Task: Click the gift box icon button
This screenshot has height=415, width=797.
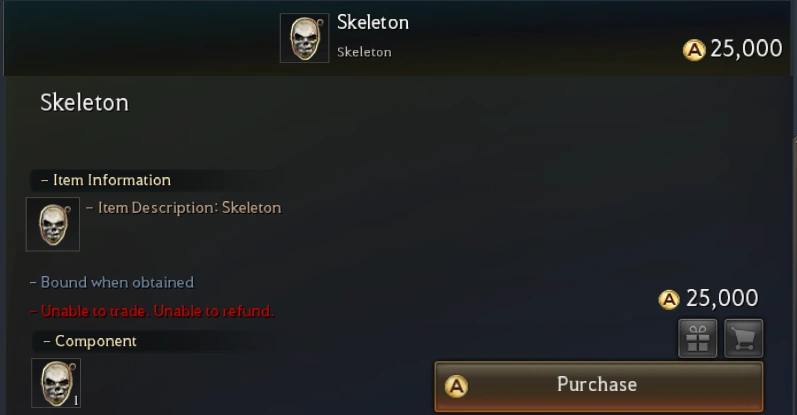Action: [697, 338]
